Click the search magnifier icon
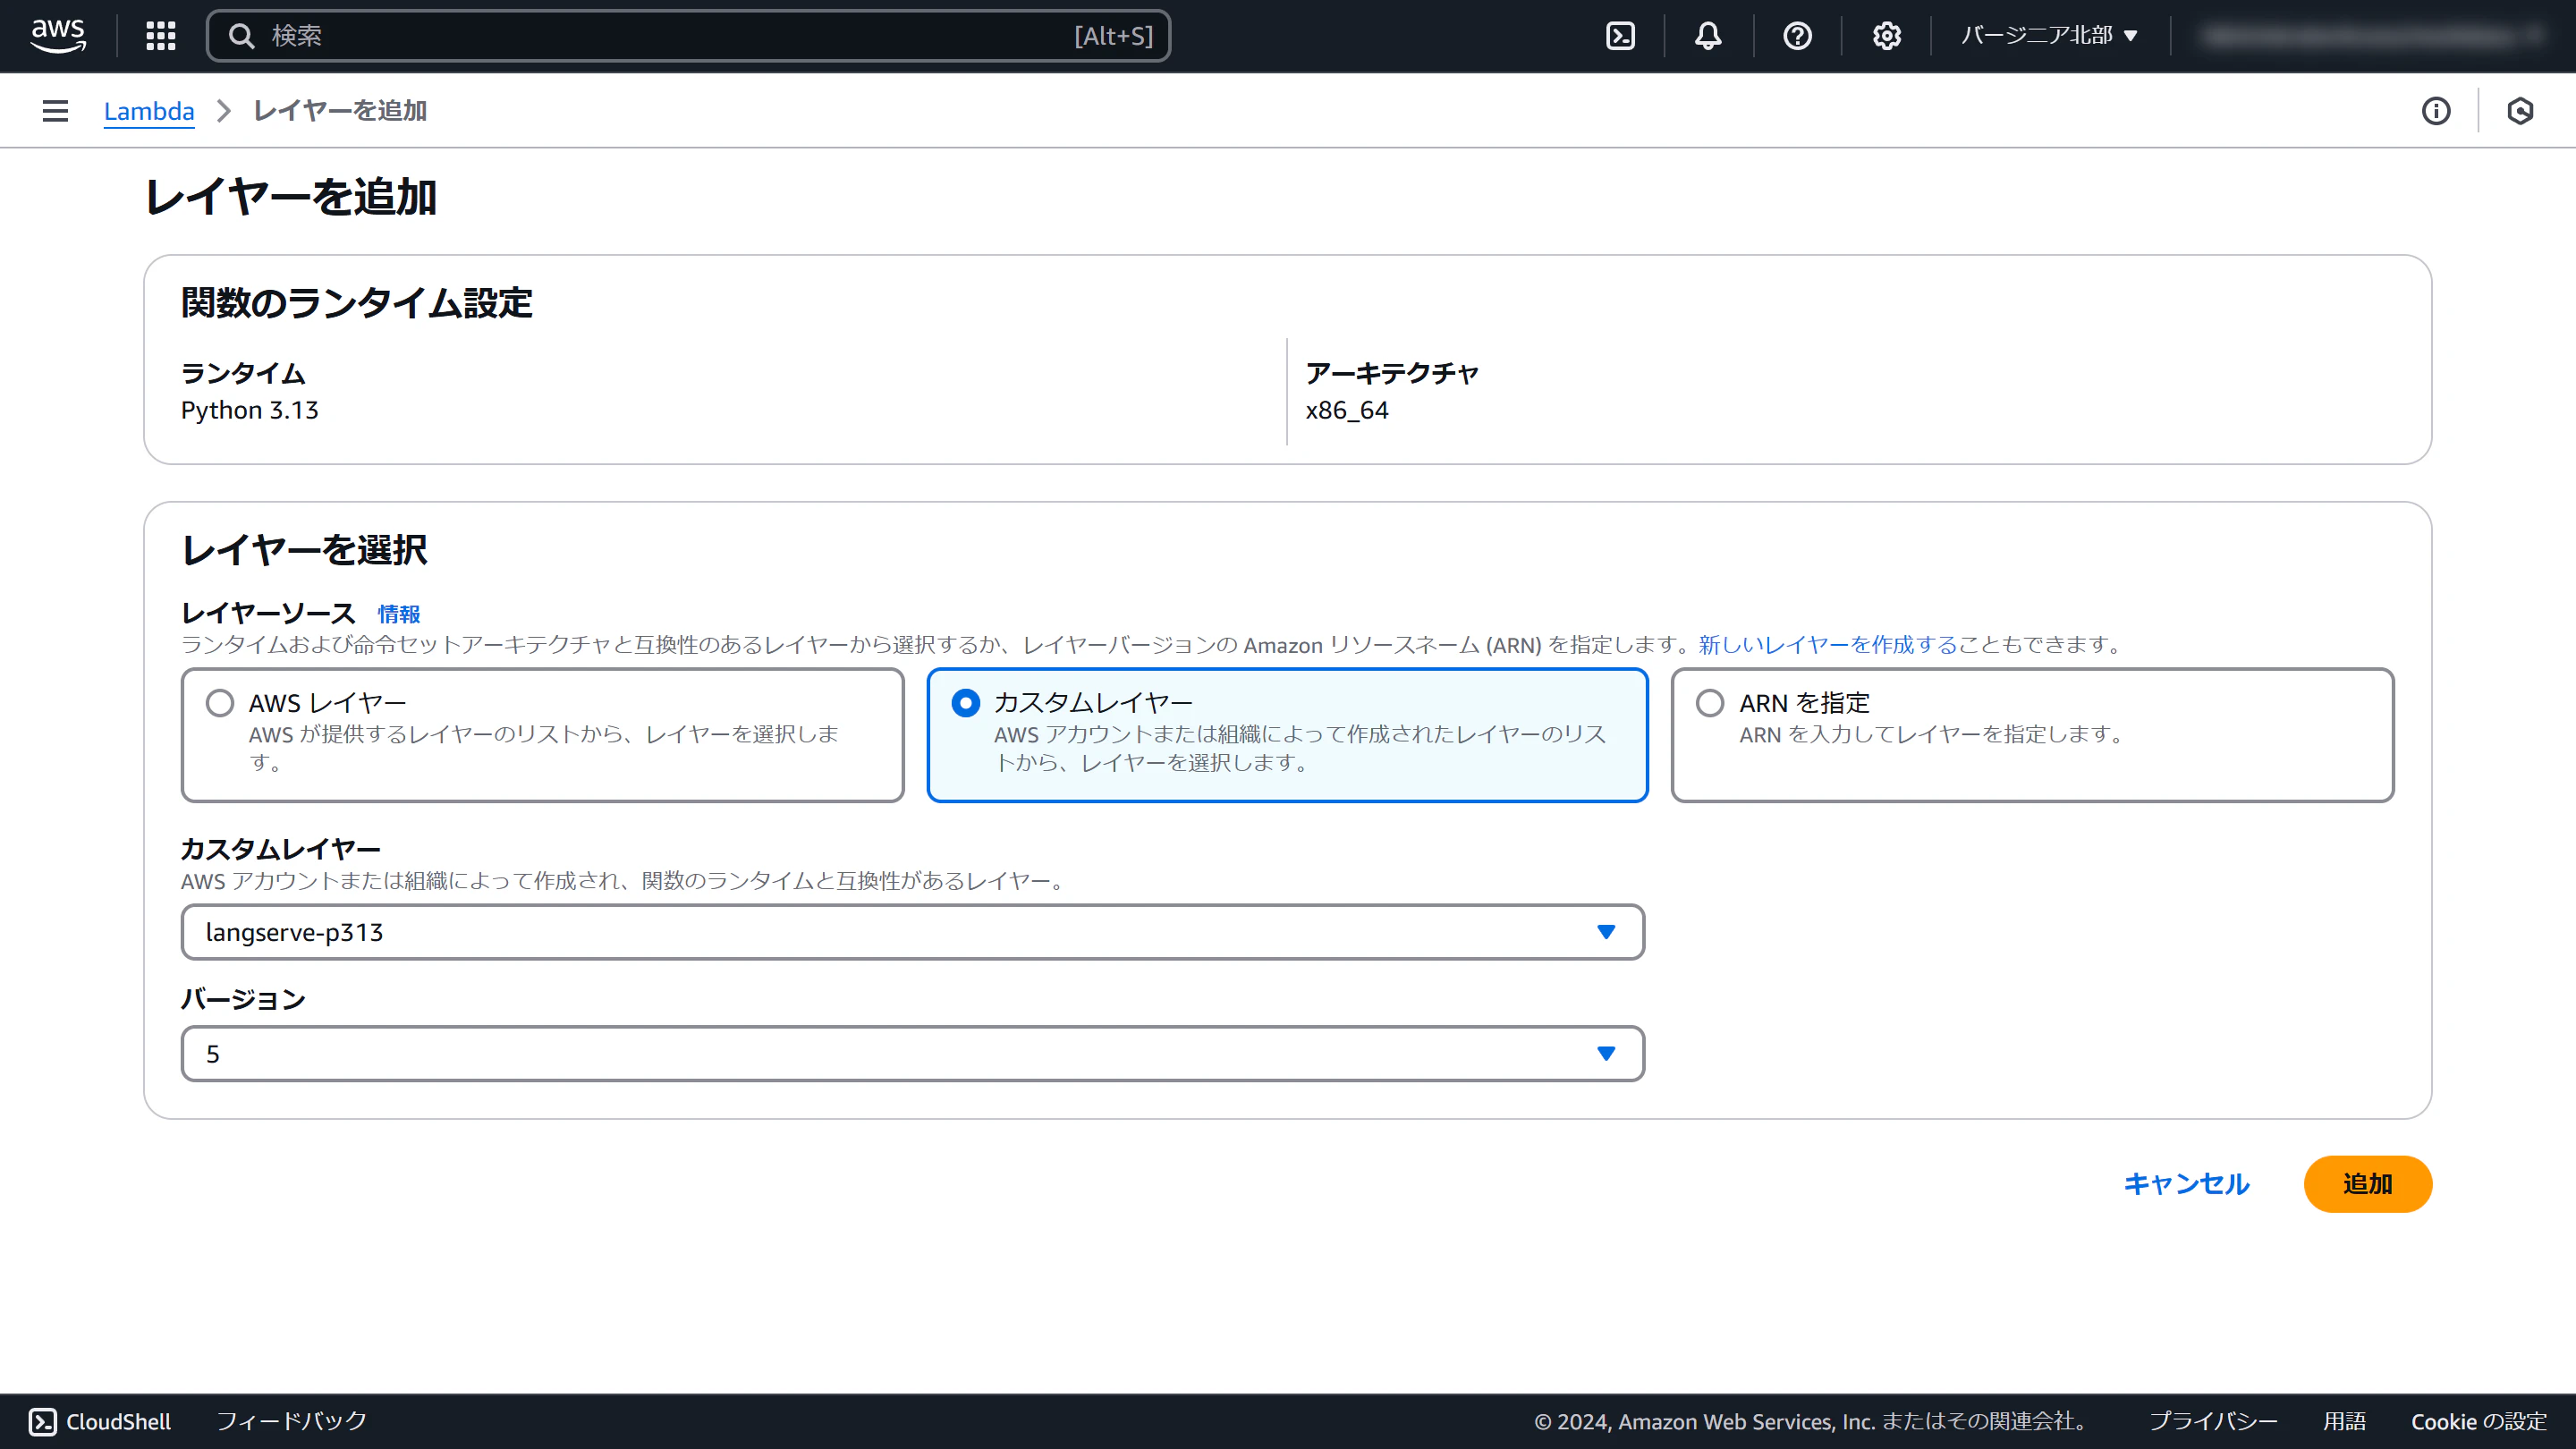 click(x=241, y=36)
